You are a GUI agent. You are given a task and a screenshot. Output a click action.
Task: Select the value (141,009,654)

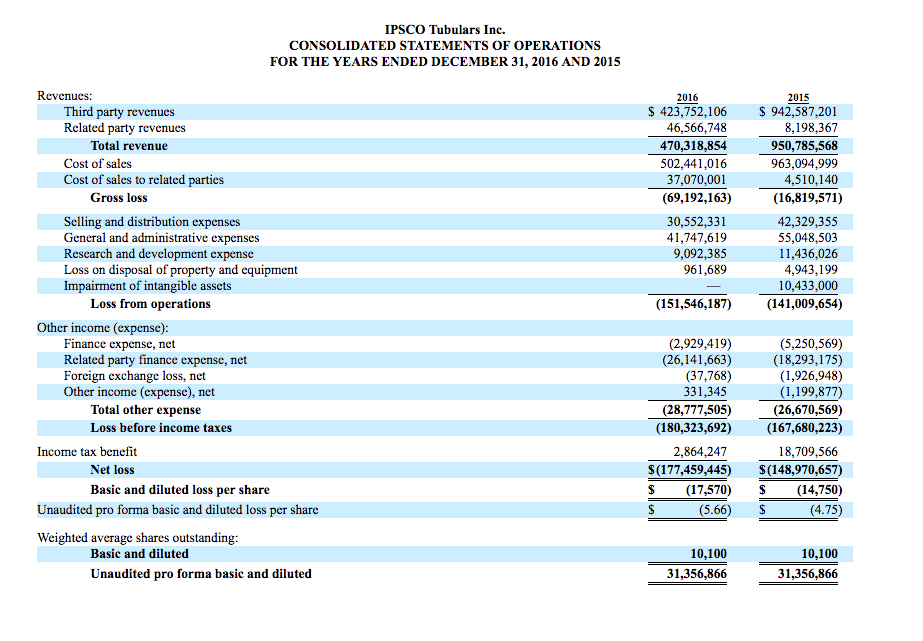[x=804, y=304]
